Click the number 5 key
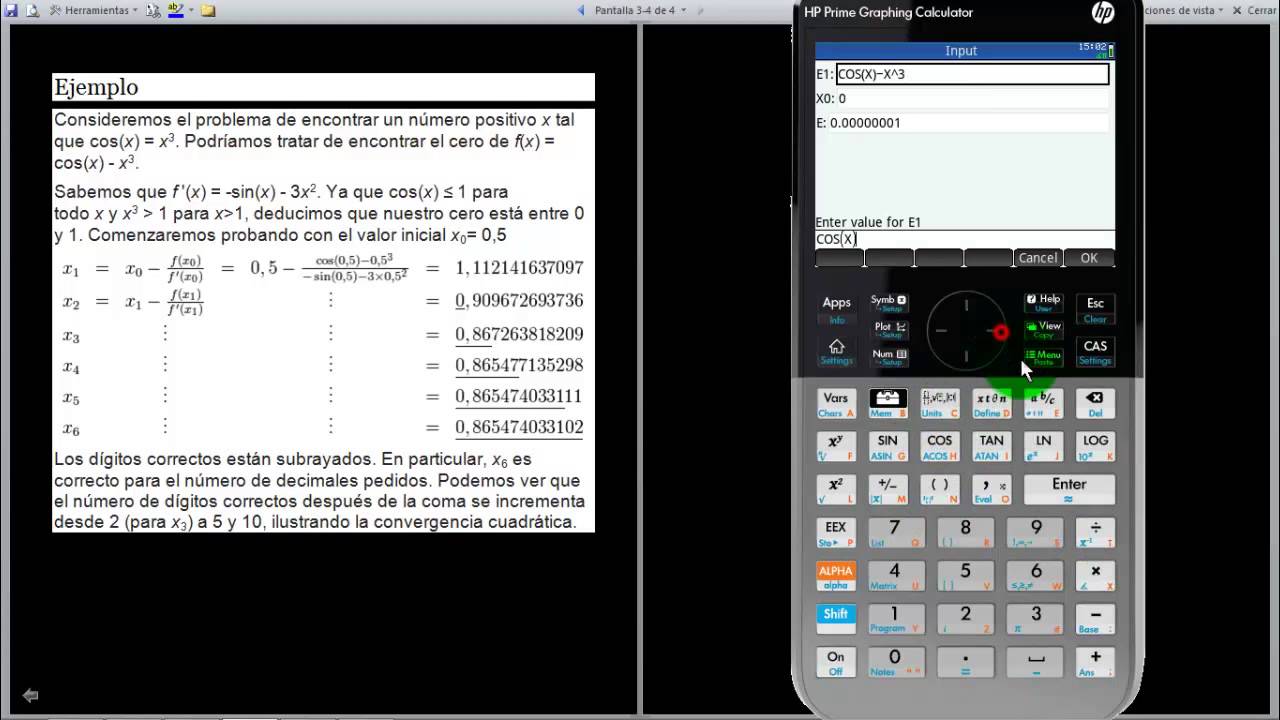The height and width of the screenshot is (720, 1280). [965, 575]
